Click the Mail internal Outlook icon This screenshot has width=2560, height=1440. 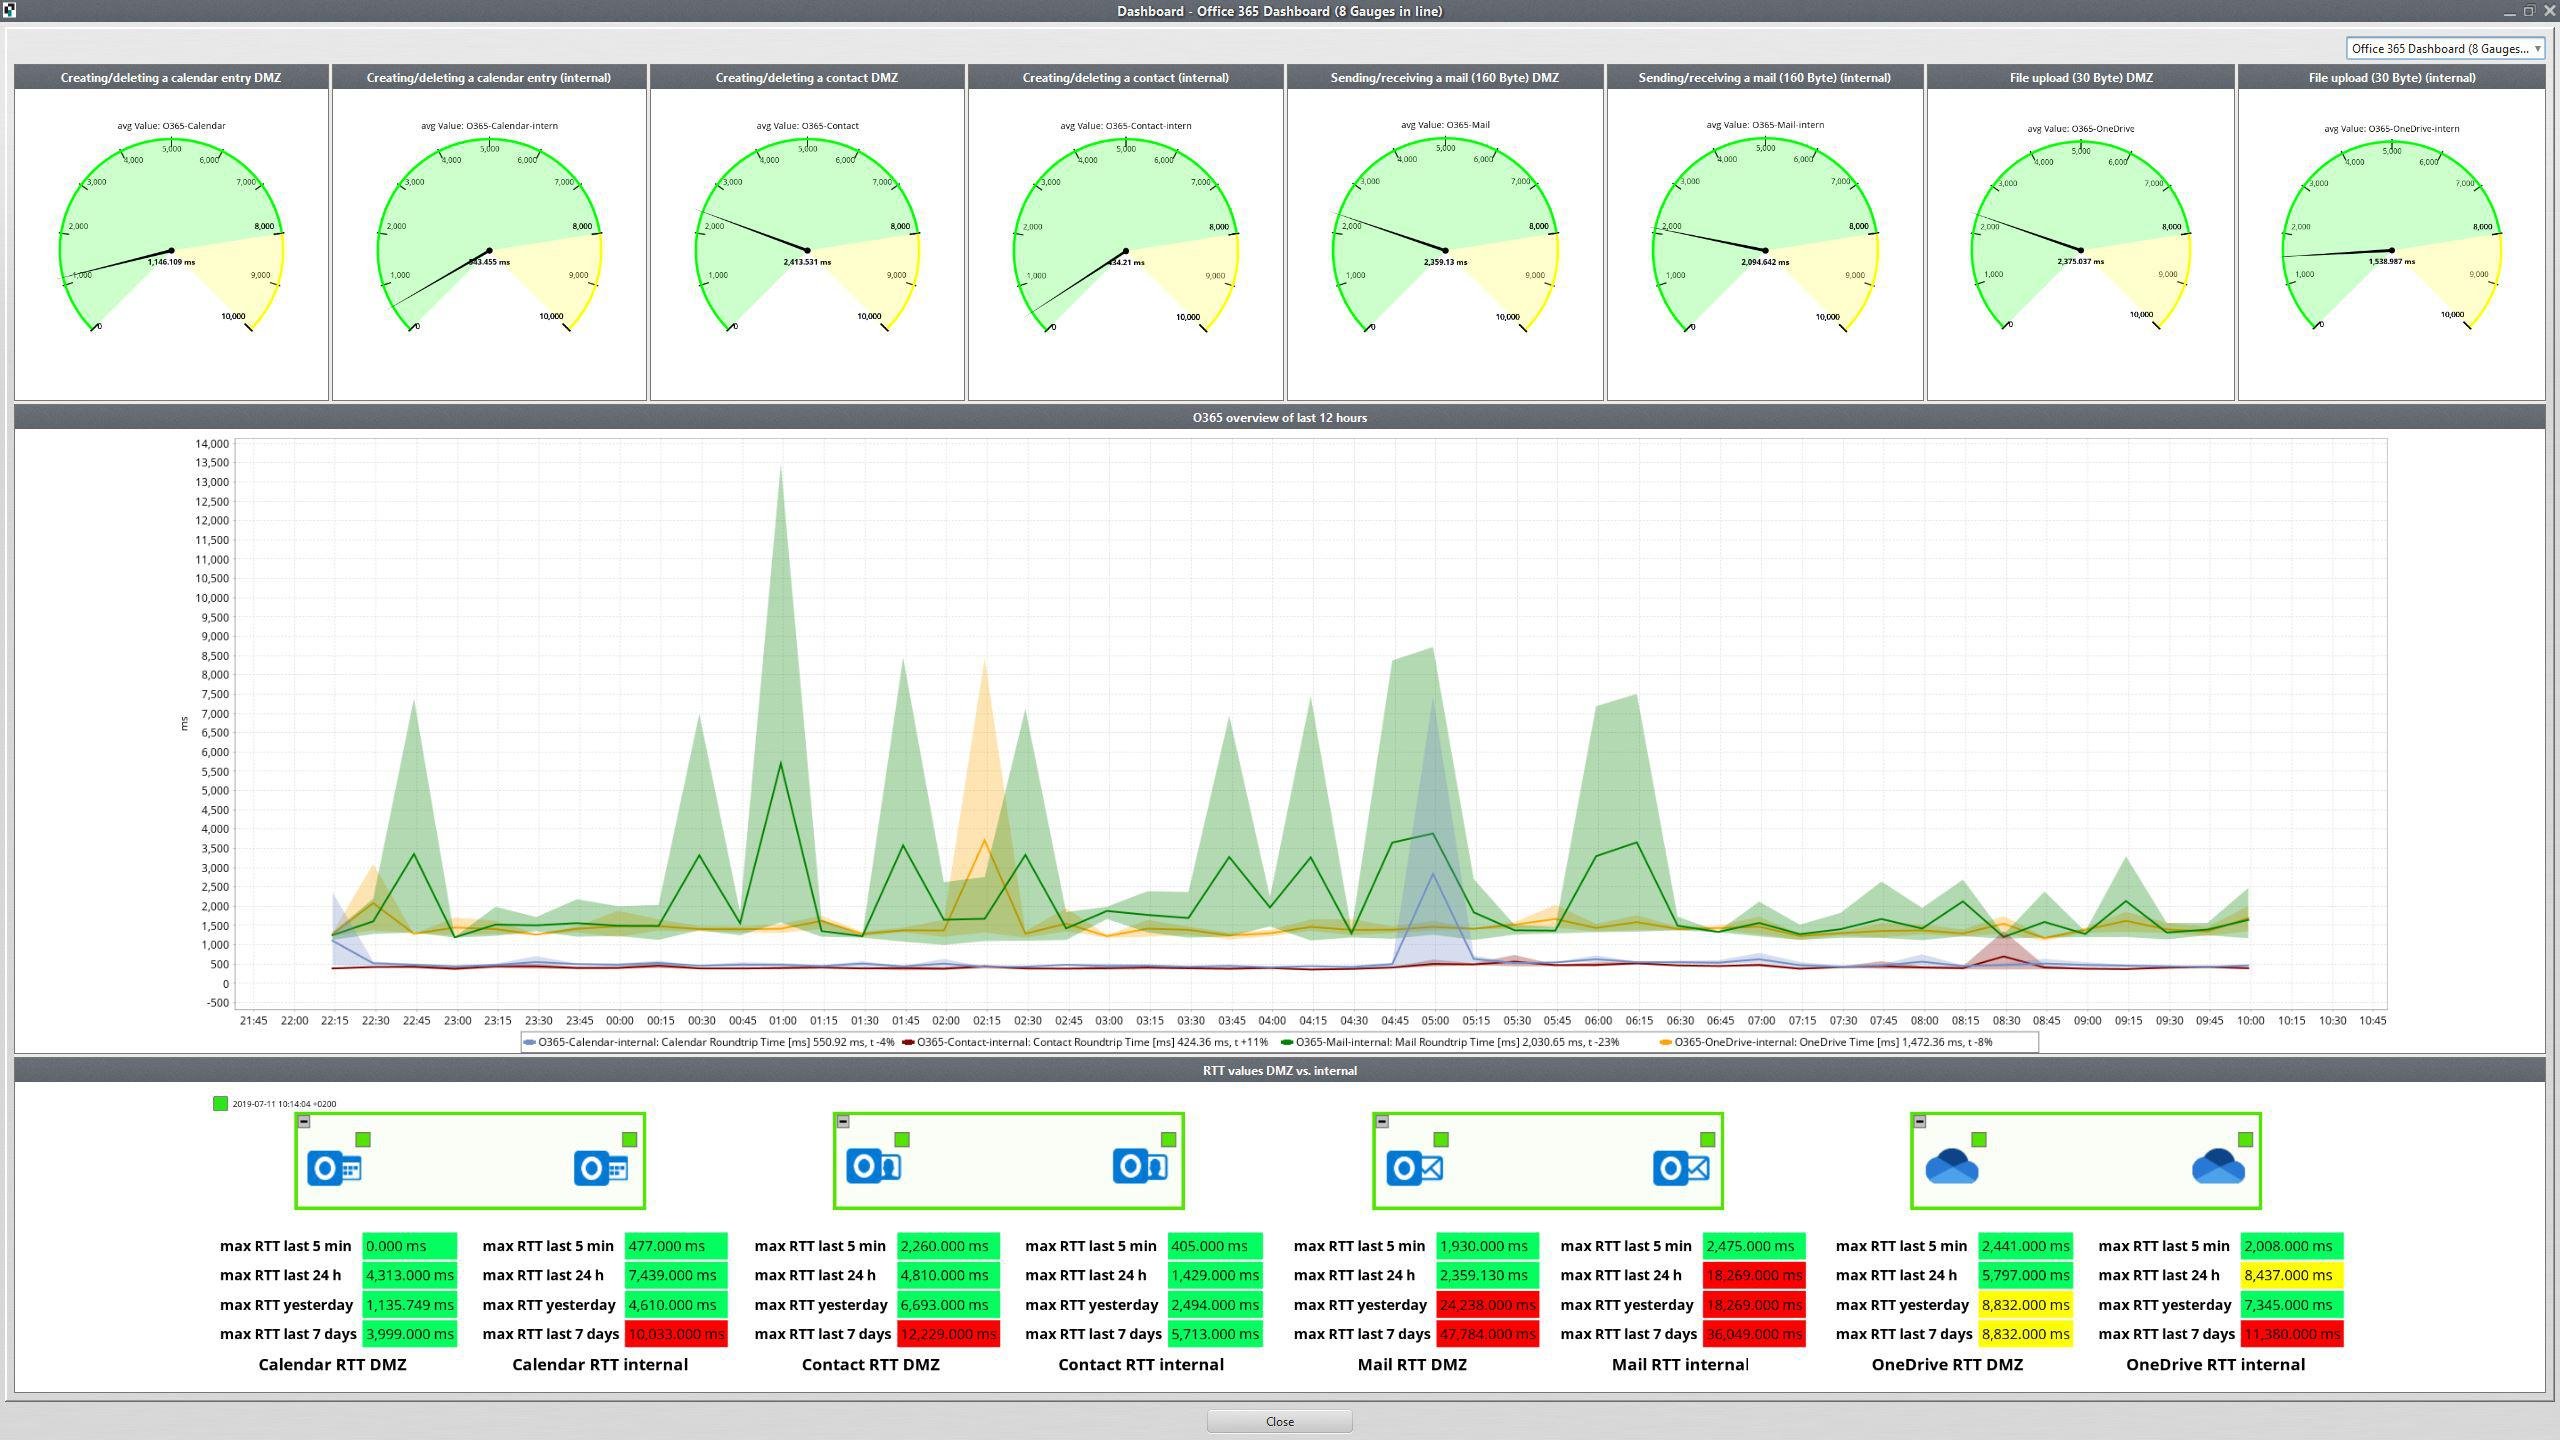coord(1680,1167)
